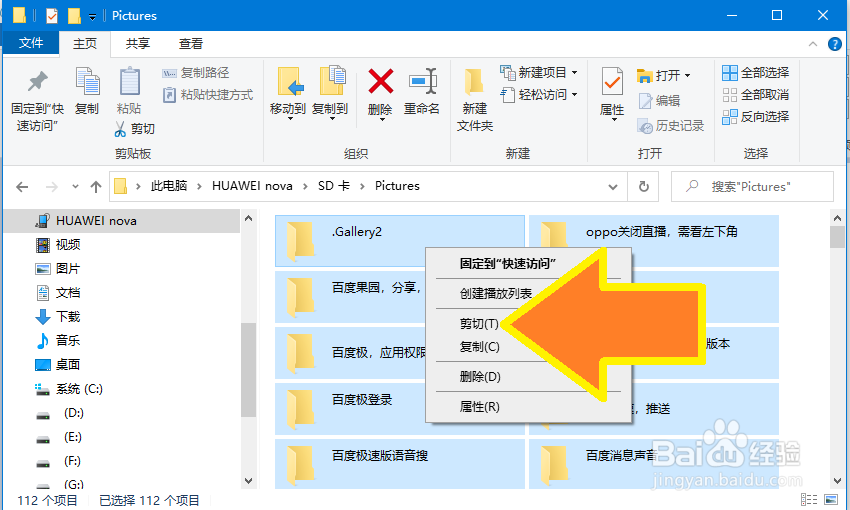Image resolution: width=850 pixels, height=510 pixels.
Task: Click Edit (编辑) in ribbon
Action: pos(659,101)
